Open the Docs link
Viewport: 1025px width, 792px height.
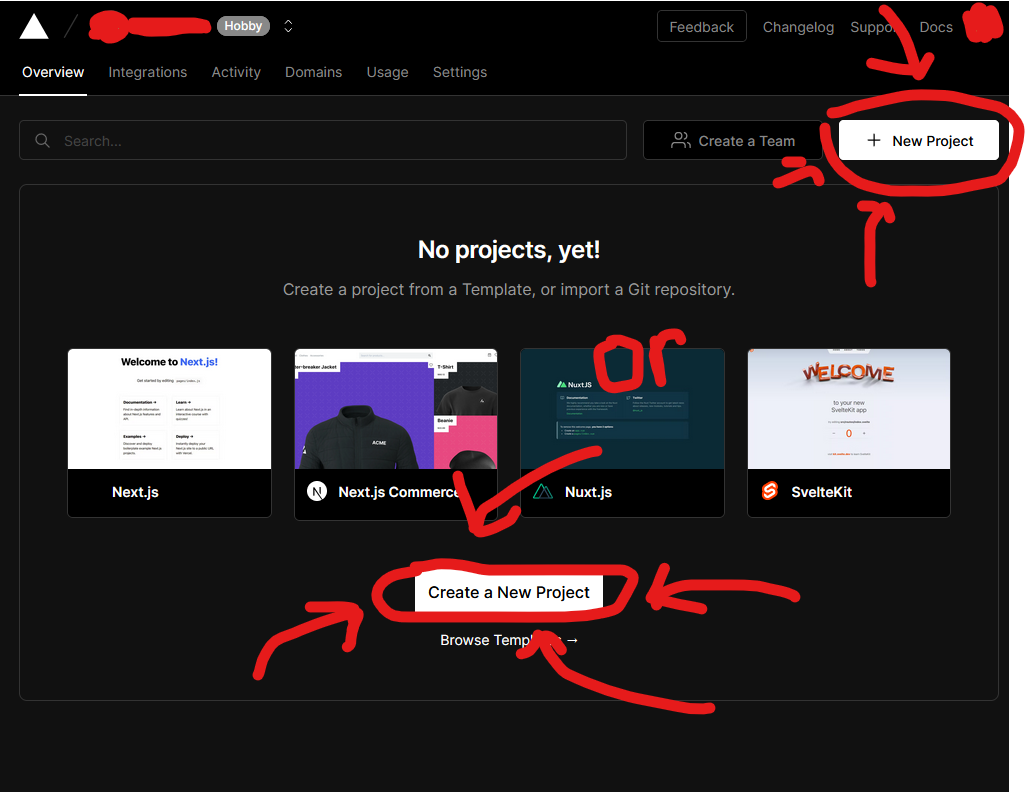(x=935, y=27)
